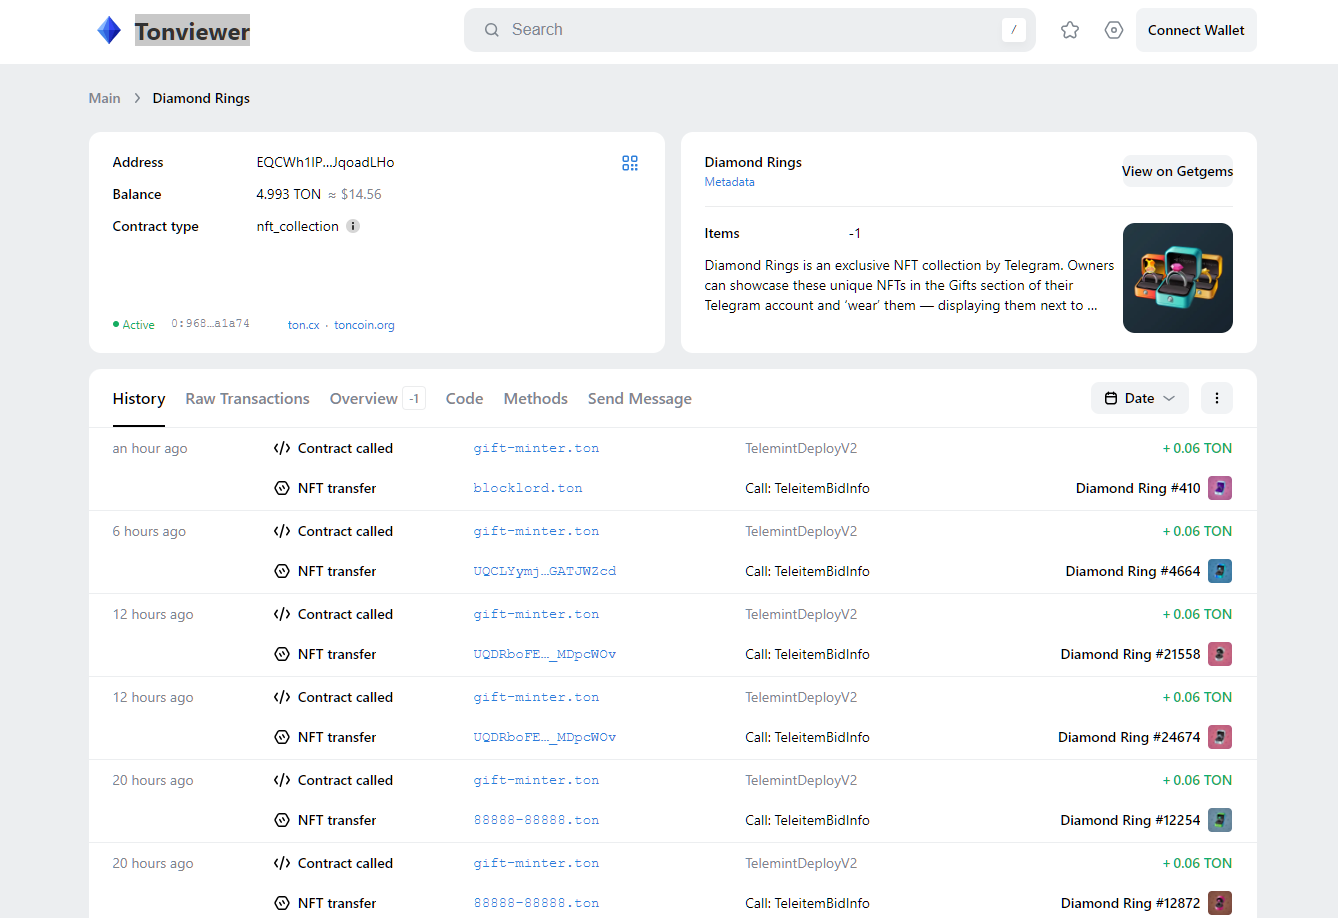This screenshot has height=918, width=1338.
Task: Open settings hexagon icon in header
Action: [x=1114, y=30]
